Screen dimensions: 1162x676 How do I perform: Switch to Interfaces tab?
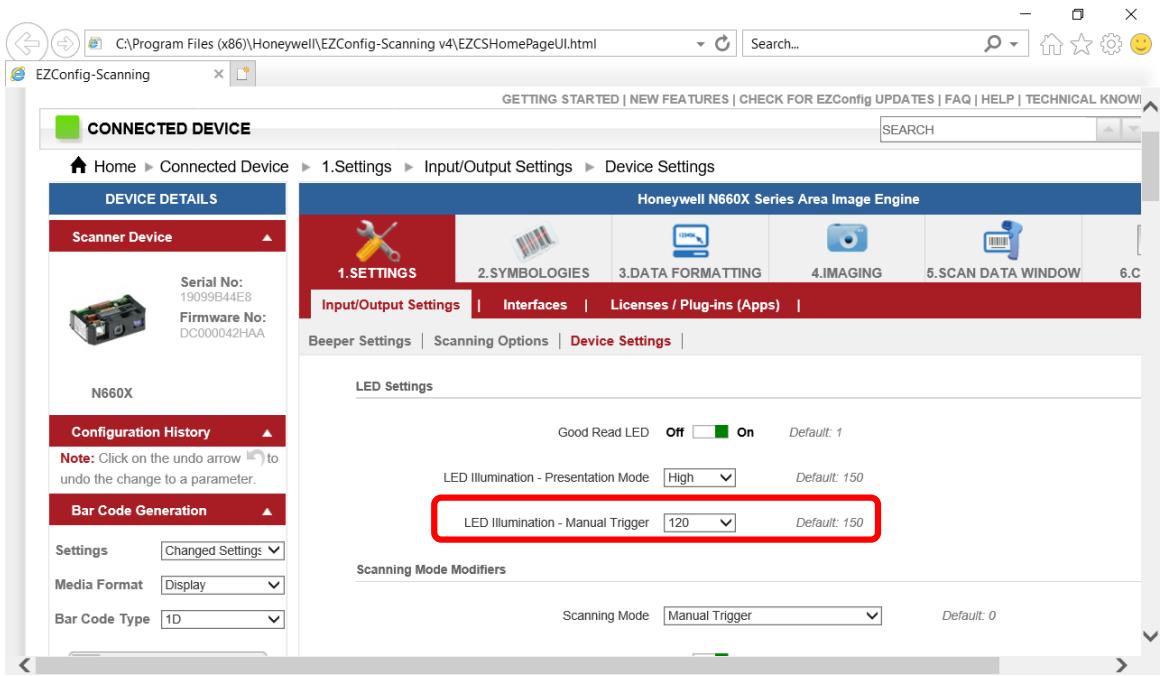[534, 305]
